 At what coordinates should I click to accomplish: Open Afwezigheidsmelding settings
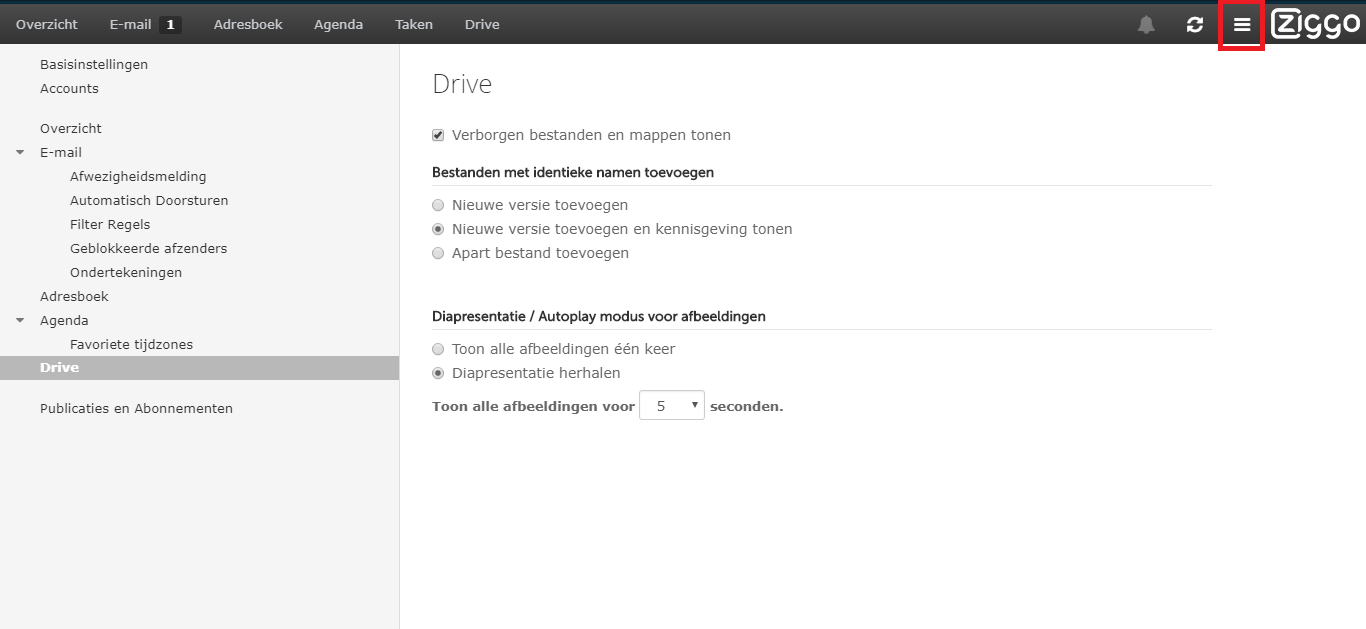point(138,177)
